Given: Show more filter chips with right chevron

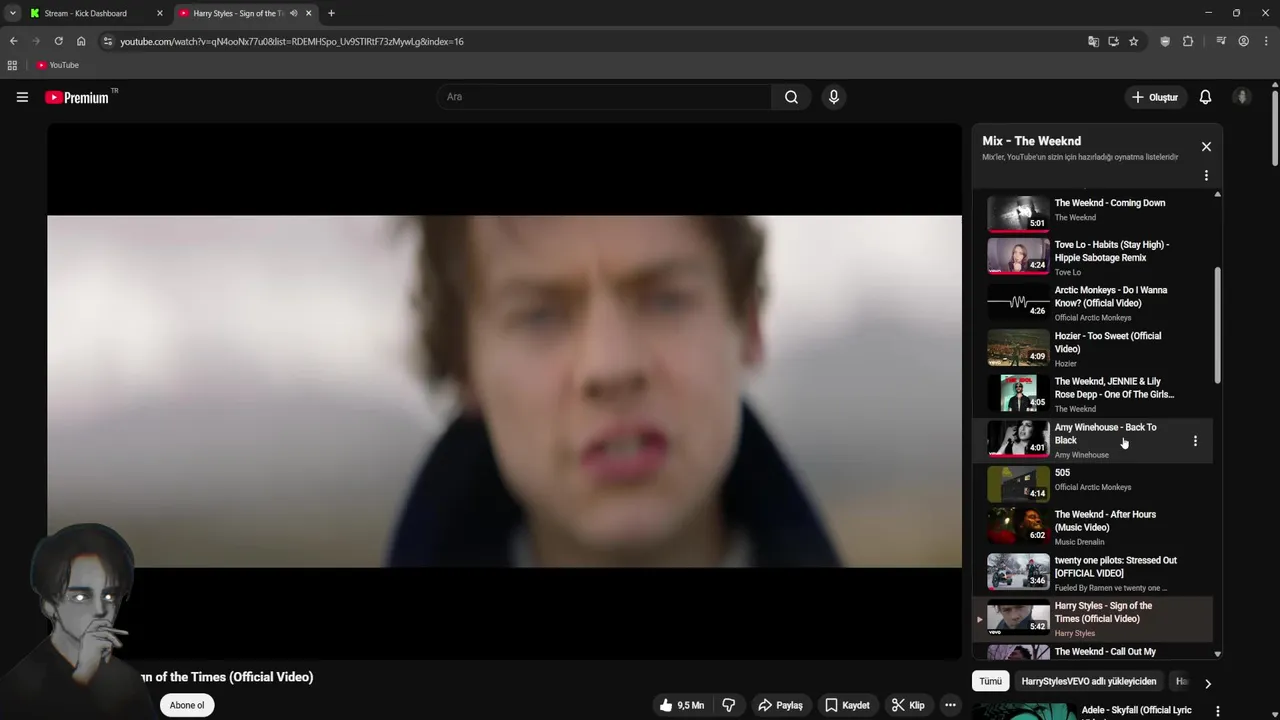Looking at the screenshot, I should click(x=1207, y=684).
